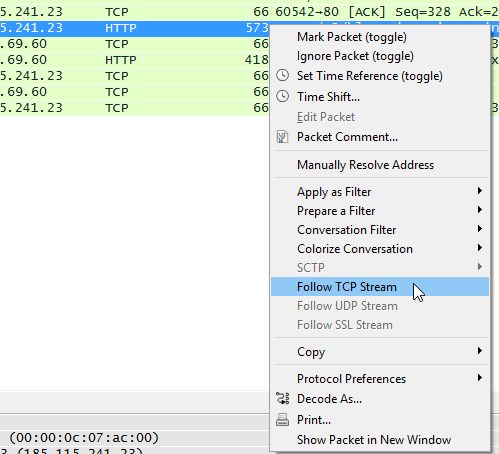The image size is (499, 454).
Task: Open the Time Shift dialog entry
Action: tap(328, 97)
